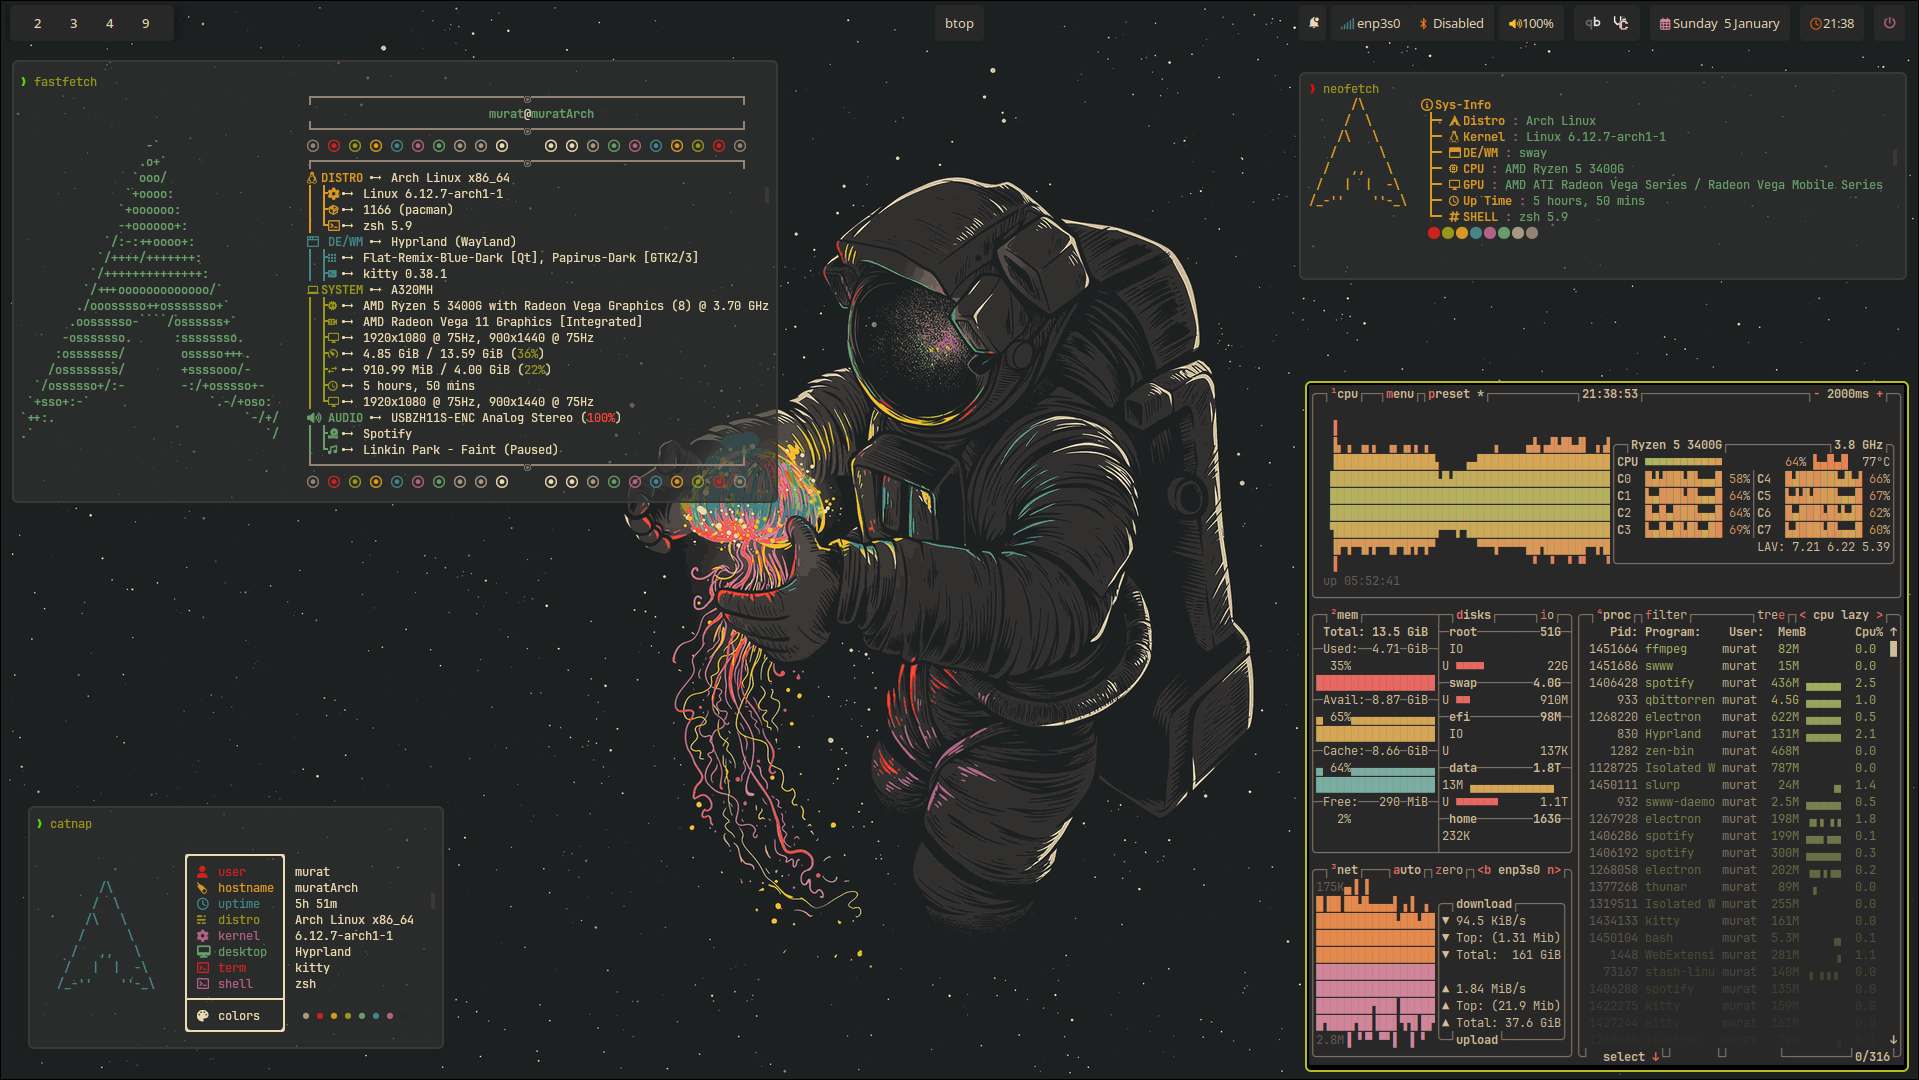
Task: Switch to workspace 3
Action: 74,23
